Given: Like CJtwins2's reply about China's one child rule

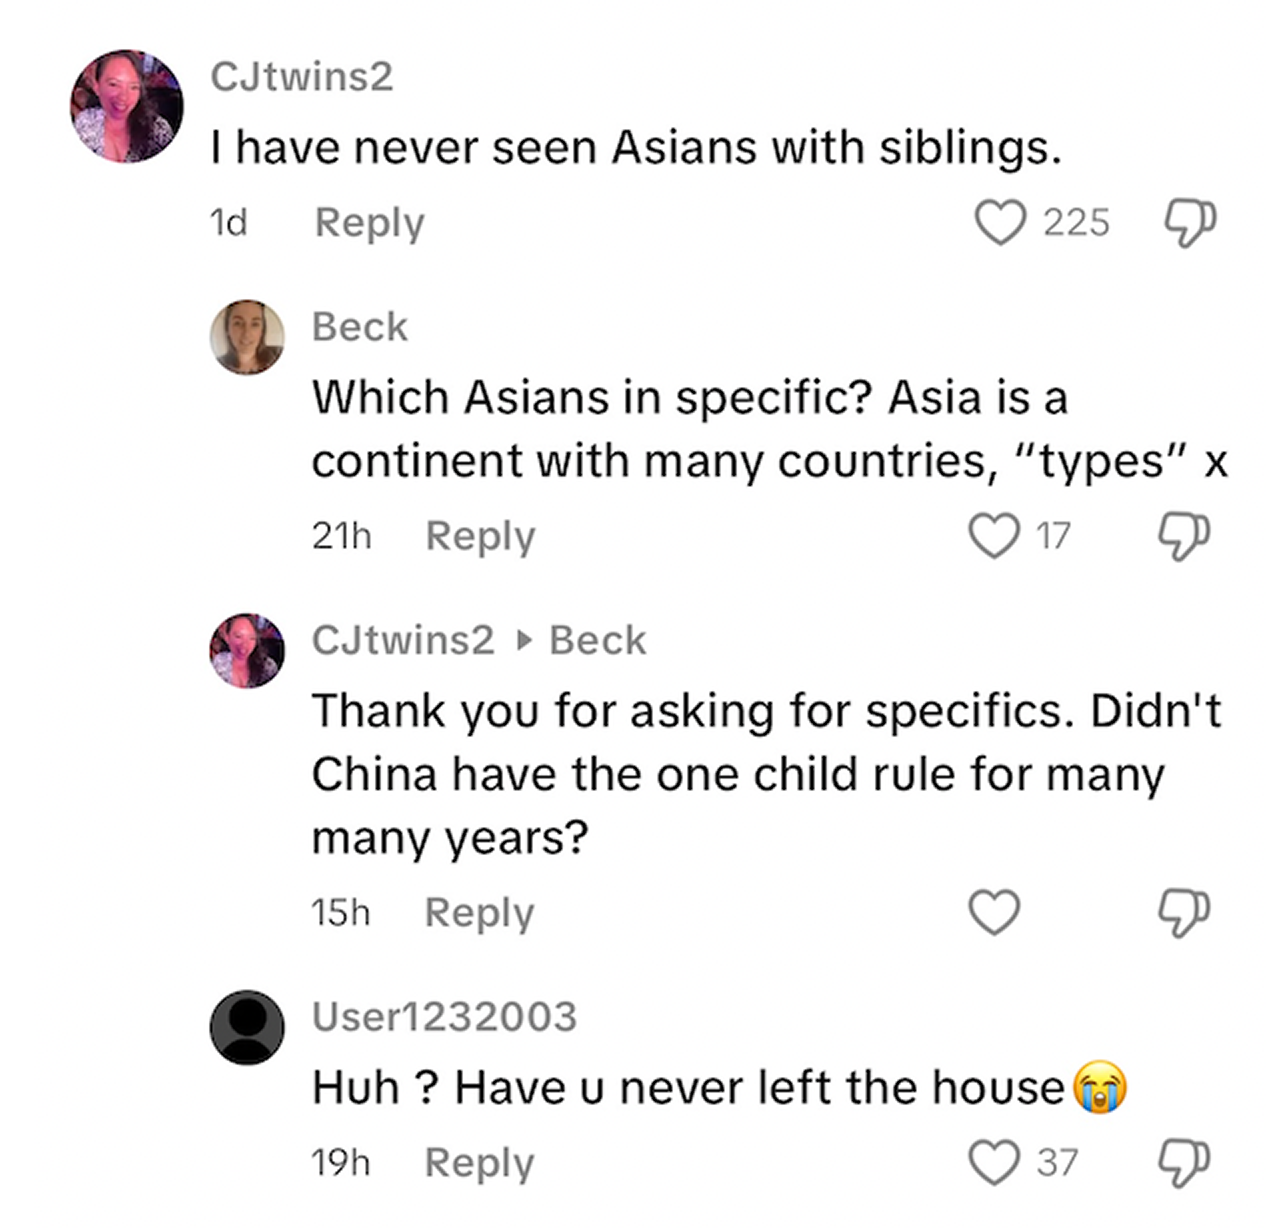Looking at the screenshot, I should coord(994,912).
